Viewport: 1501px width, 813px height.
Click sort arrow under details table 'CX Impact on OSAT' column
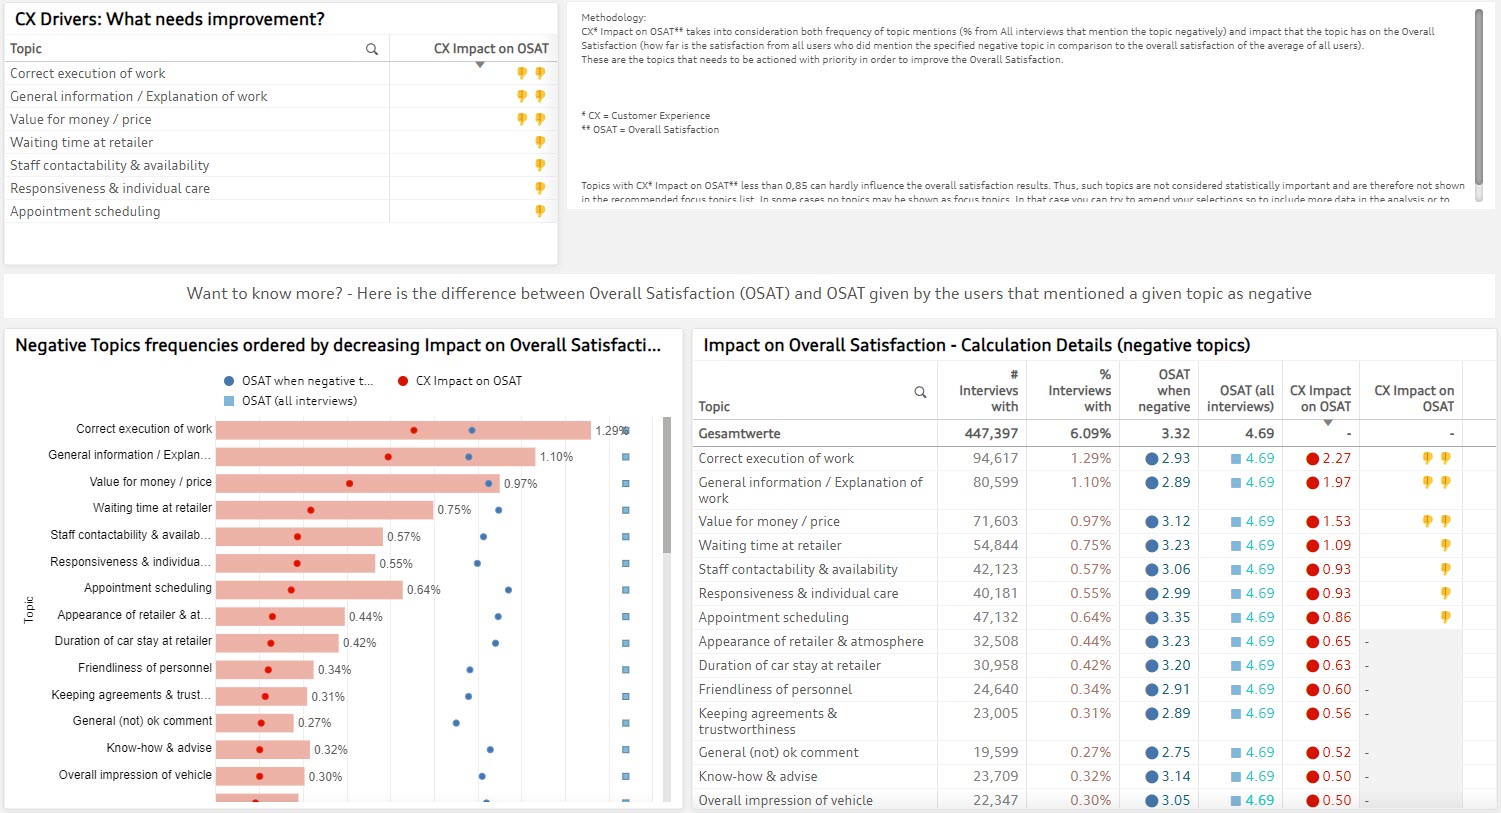tap(1328, 423)
